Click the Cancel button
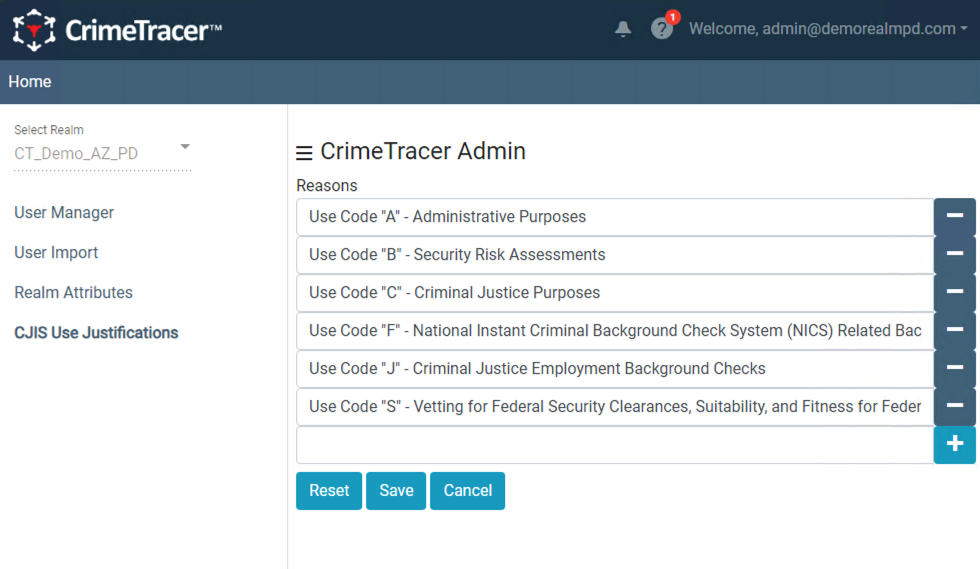 468,491
